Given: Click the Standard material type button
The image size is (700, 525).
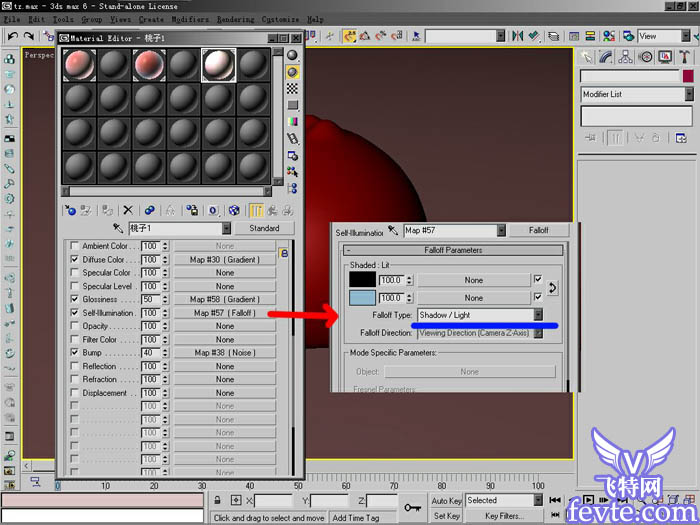Looking at the screenshot, I should 264,229.
